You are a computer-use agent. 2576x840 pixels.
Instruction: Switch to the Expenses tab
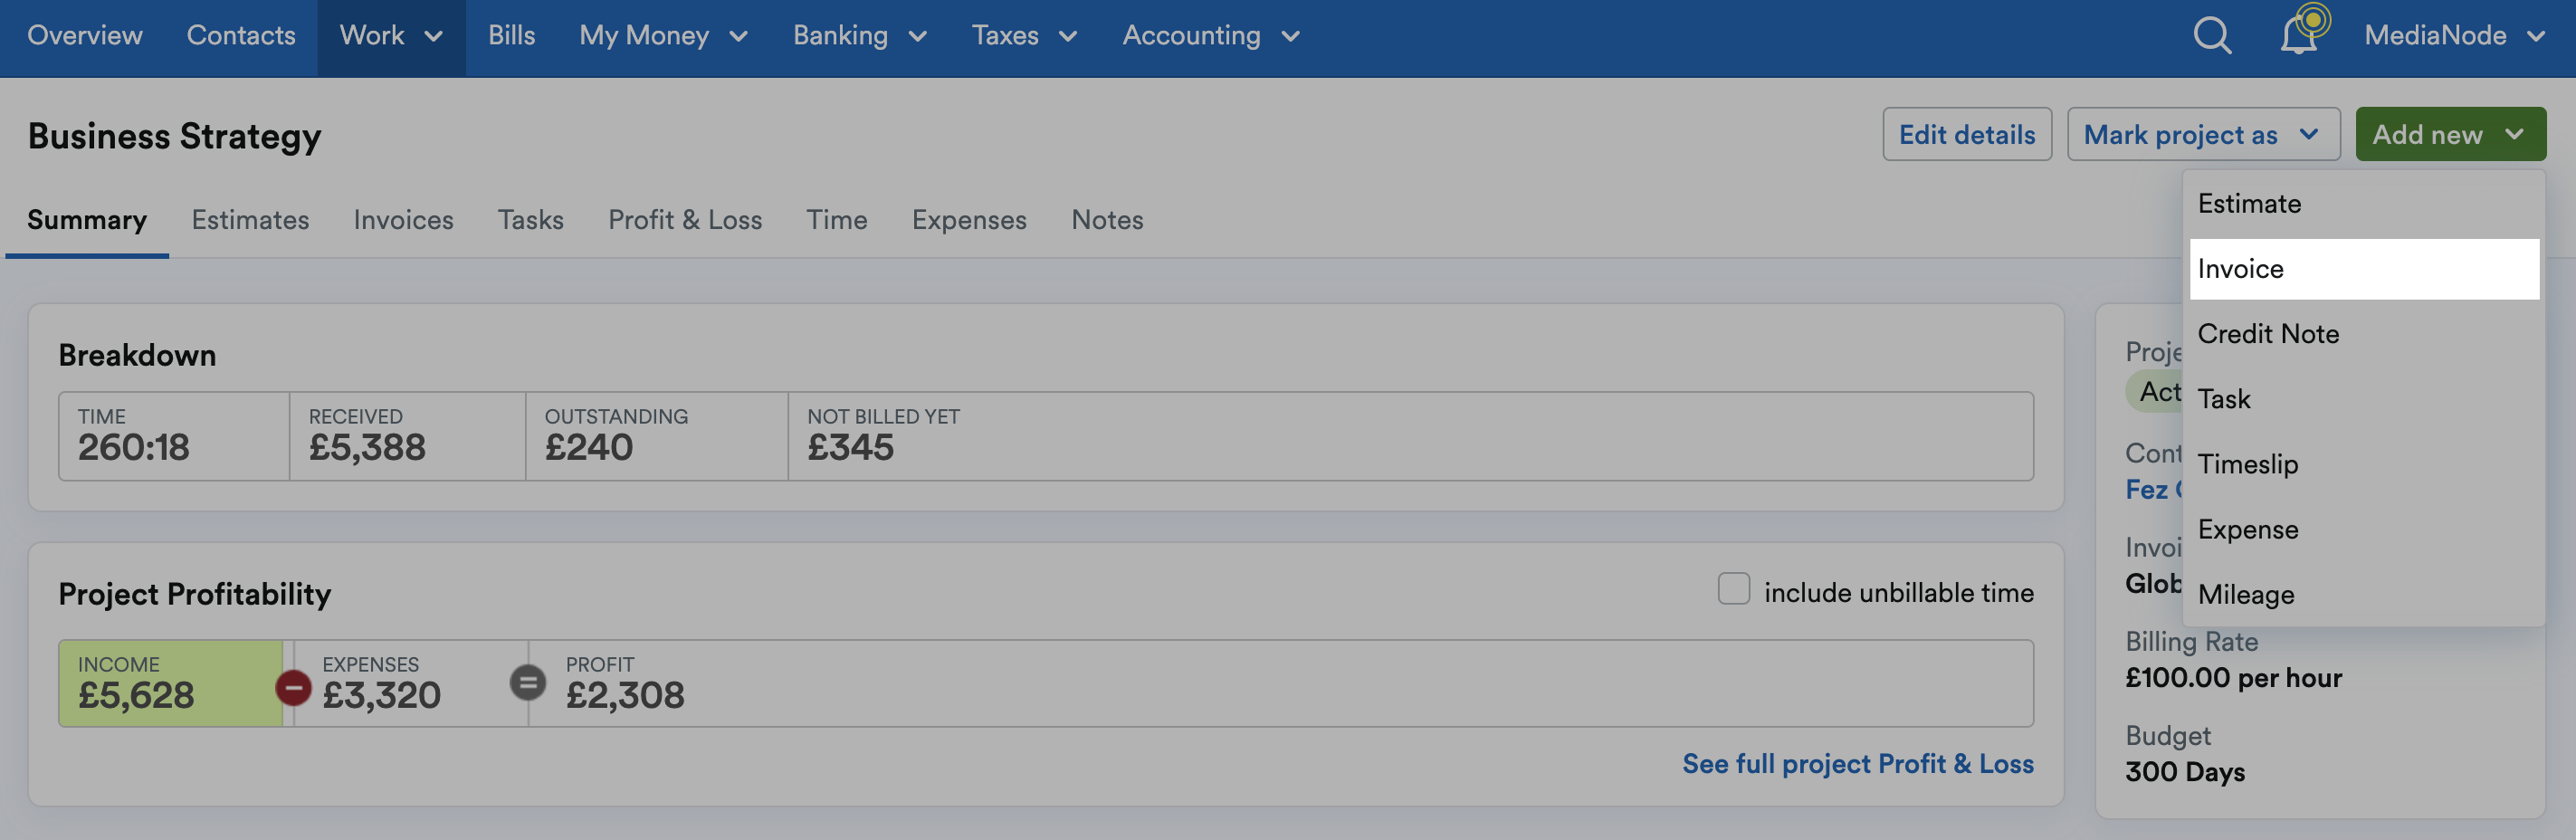coord(969,220)
